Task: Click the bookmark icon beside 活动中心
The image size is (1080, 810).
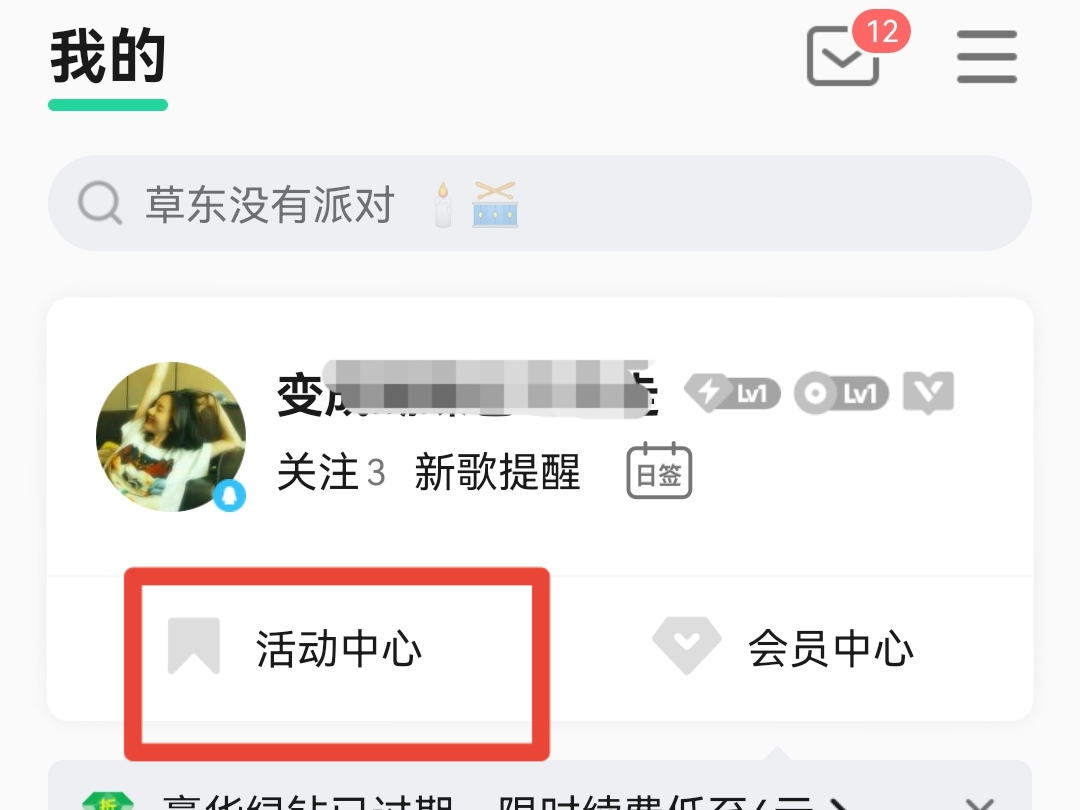Action: click(194, 646)
